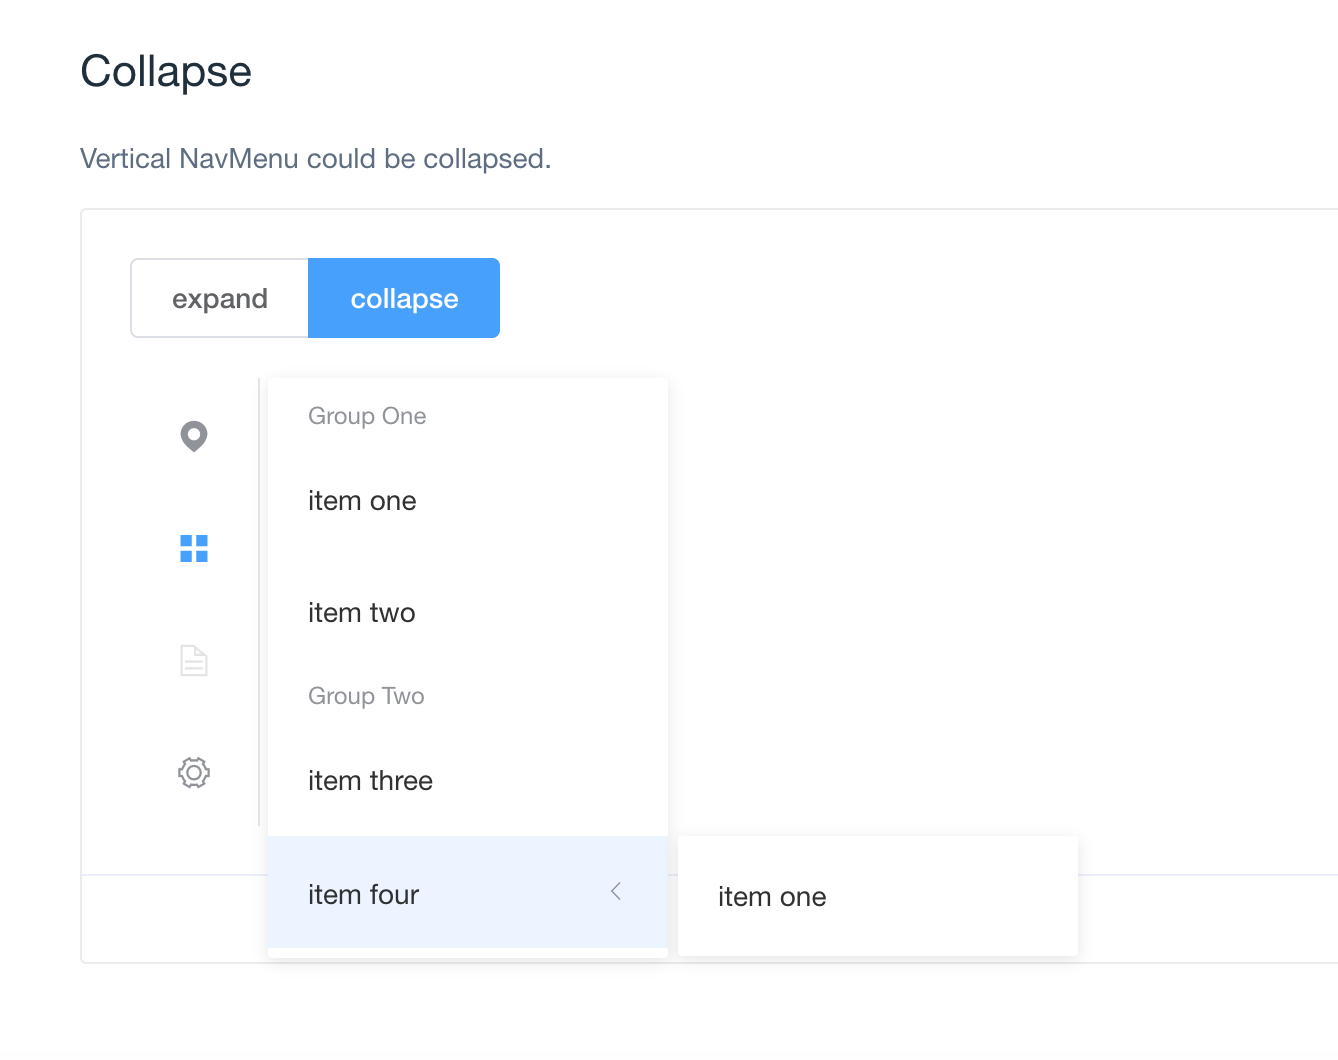Image resolution: width=1338 pixels, height=1060 pixels.
Task: Click the left-pointing arrow next to item four
Action: click(x=615, y=891)
